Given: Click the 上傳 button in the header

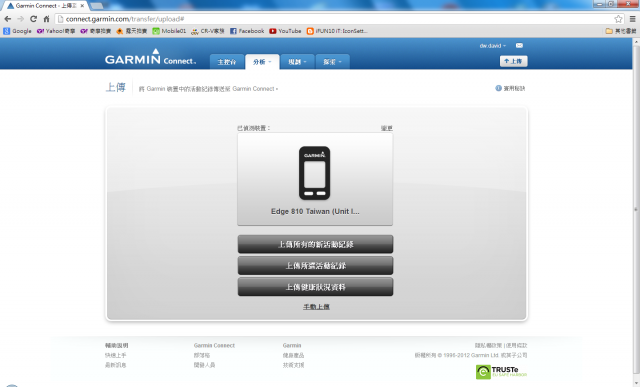Looking at the screenshot, I should pyautogui.click(x=513, y=61).
